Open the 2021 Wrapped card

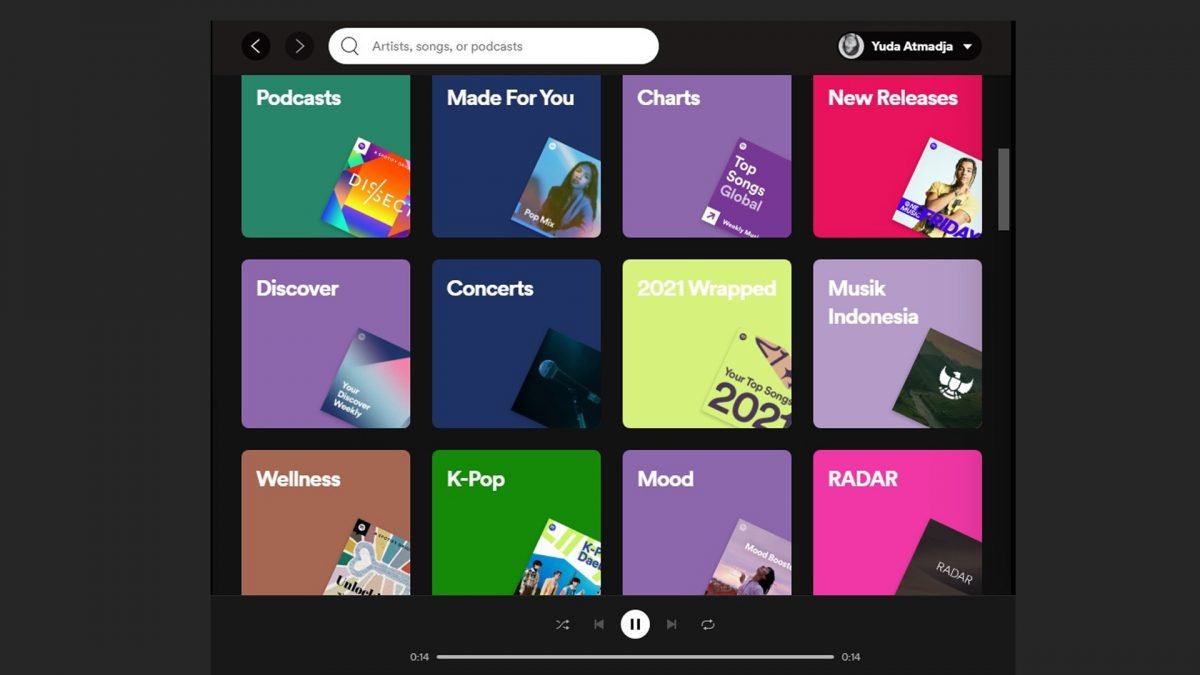pyautogui.click(x=707, y=344)
